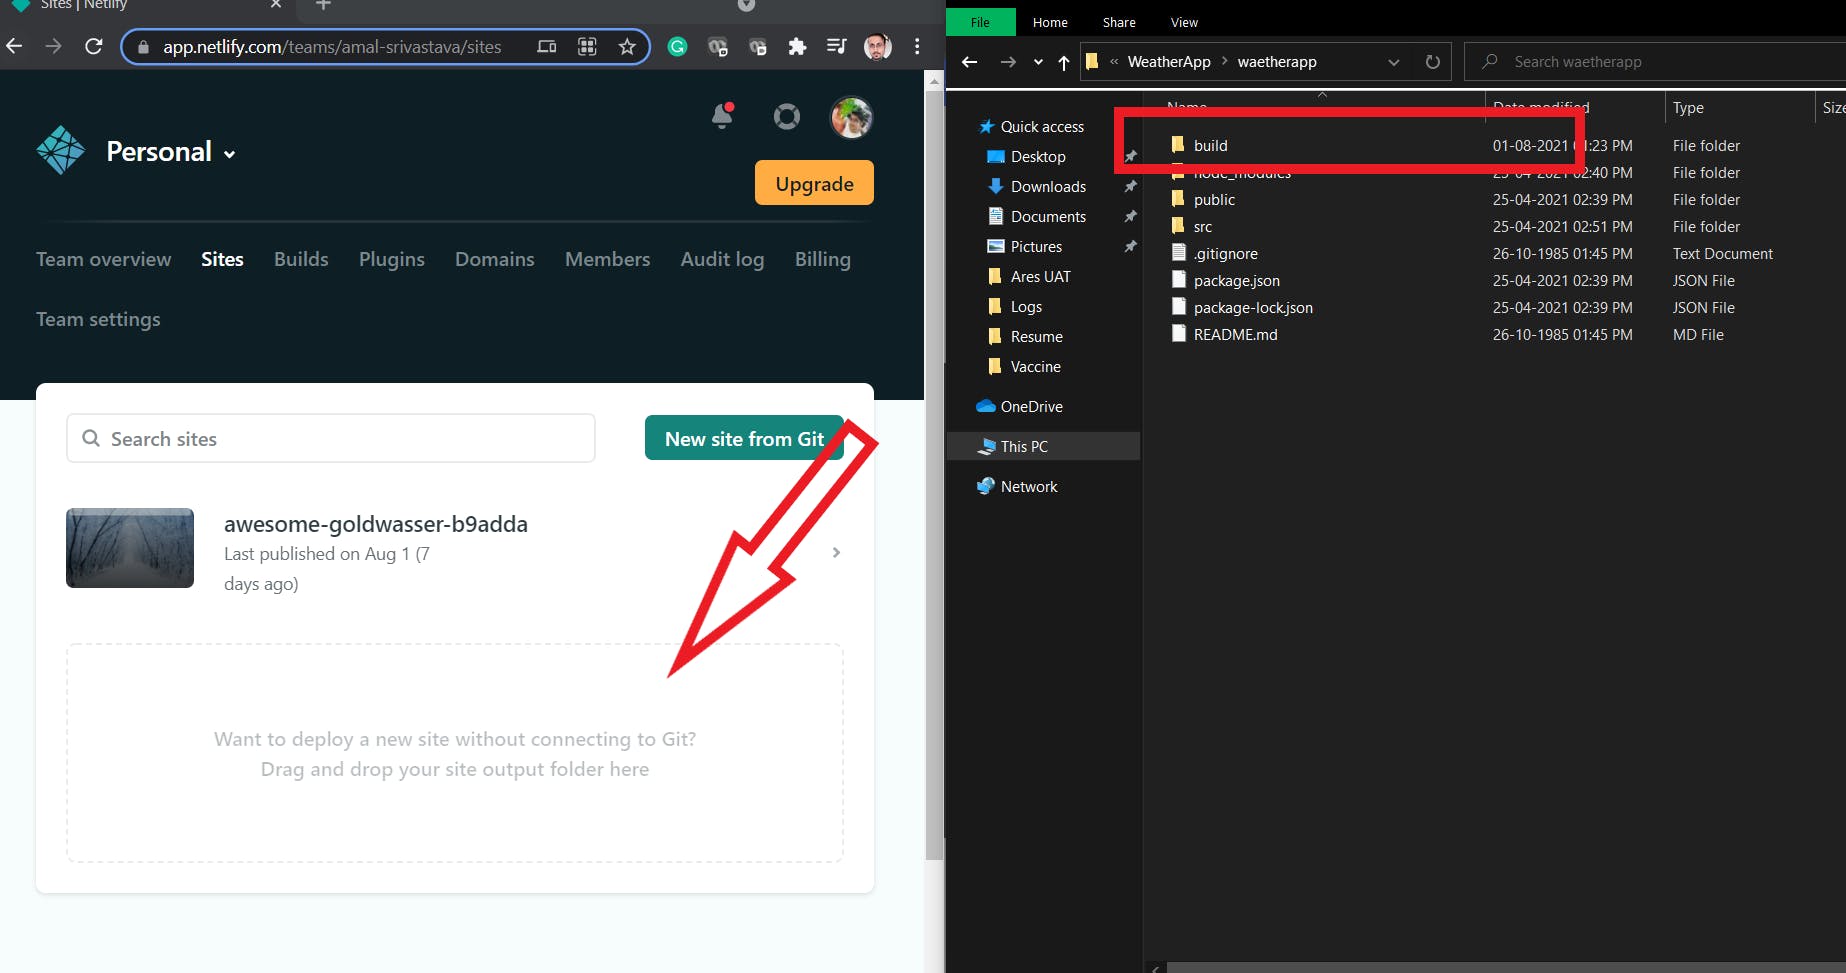Open Netlify notifications bell

point(722,116)
